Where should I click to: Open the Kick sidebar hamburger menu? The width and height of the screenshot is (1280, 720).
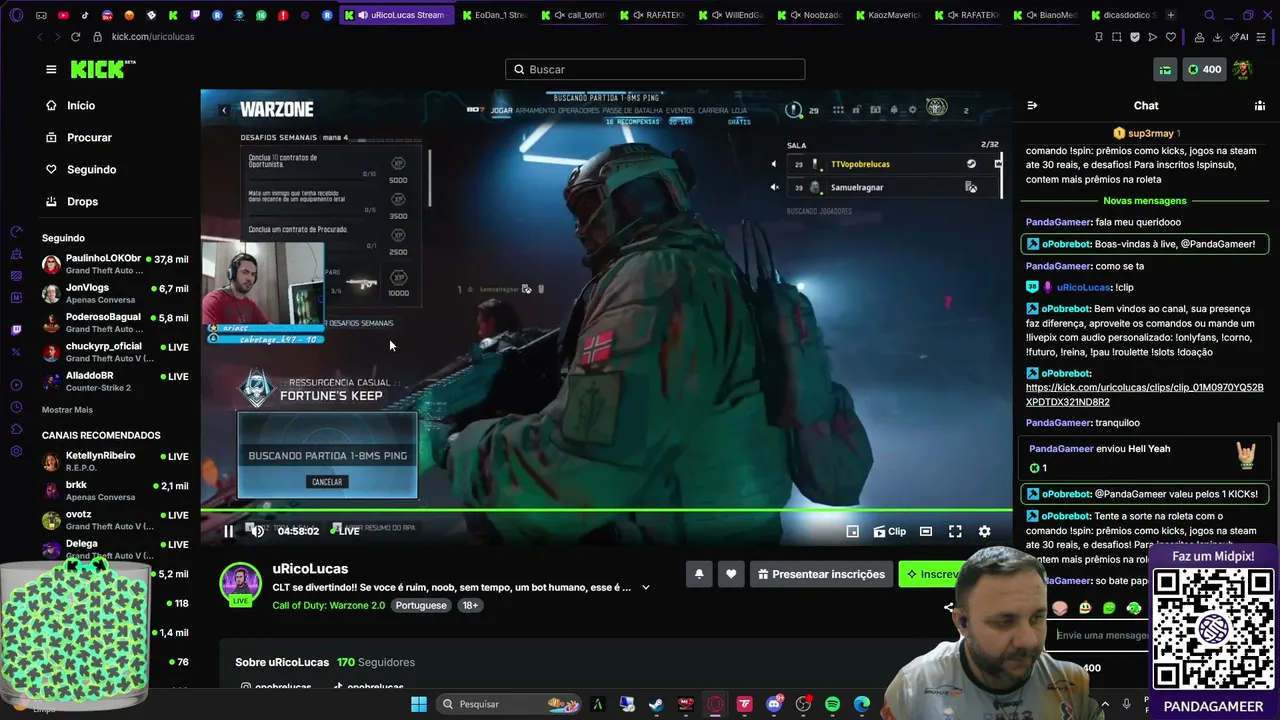pyautogui.click(x=51, y=69)
